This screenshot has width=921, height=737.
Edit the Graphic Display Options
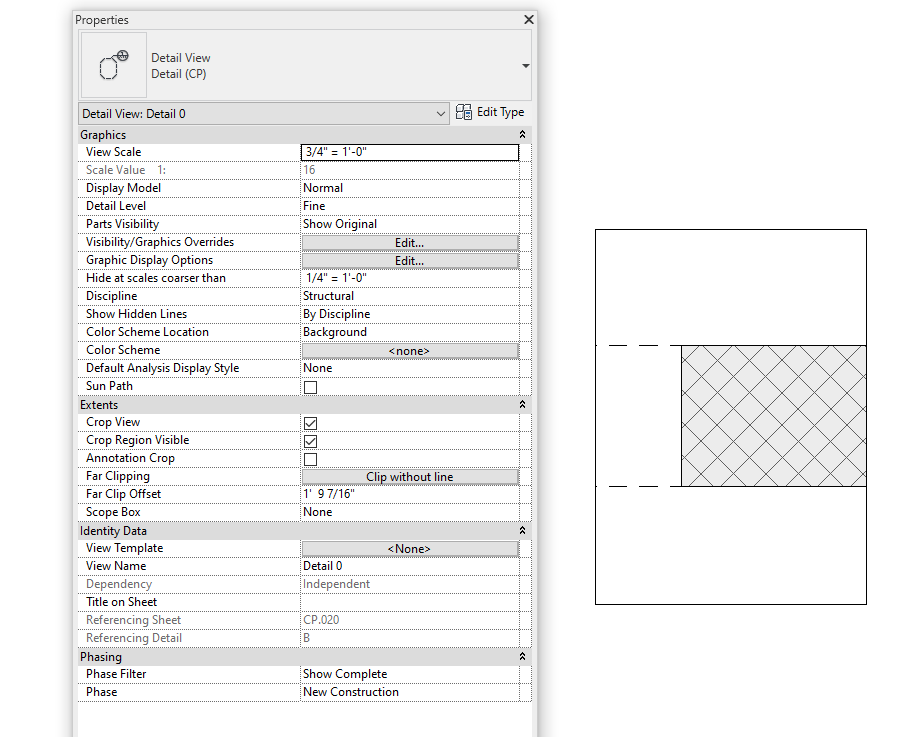[x=409, y=259]
